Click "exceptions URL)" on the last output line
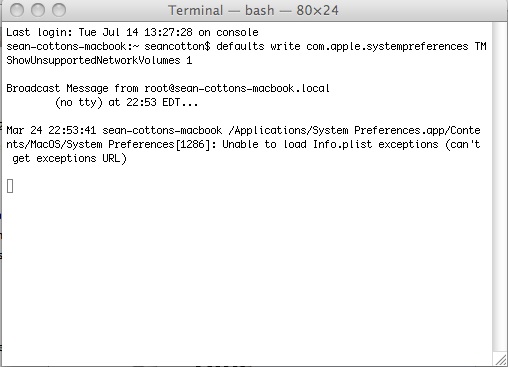 pyautogui.click(x=82, y=158)
